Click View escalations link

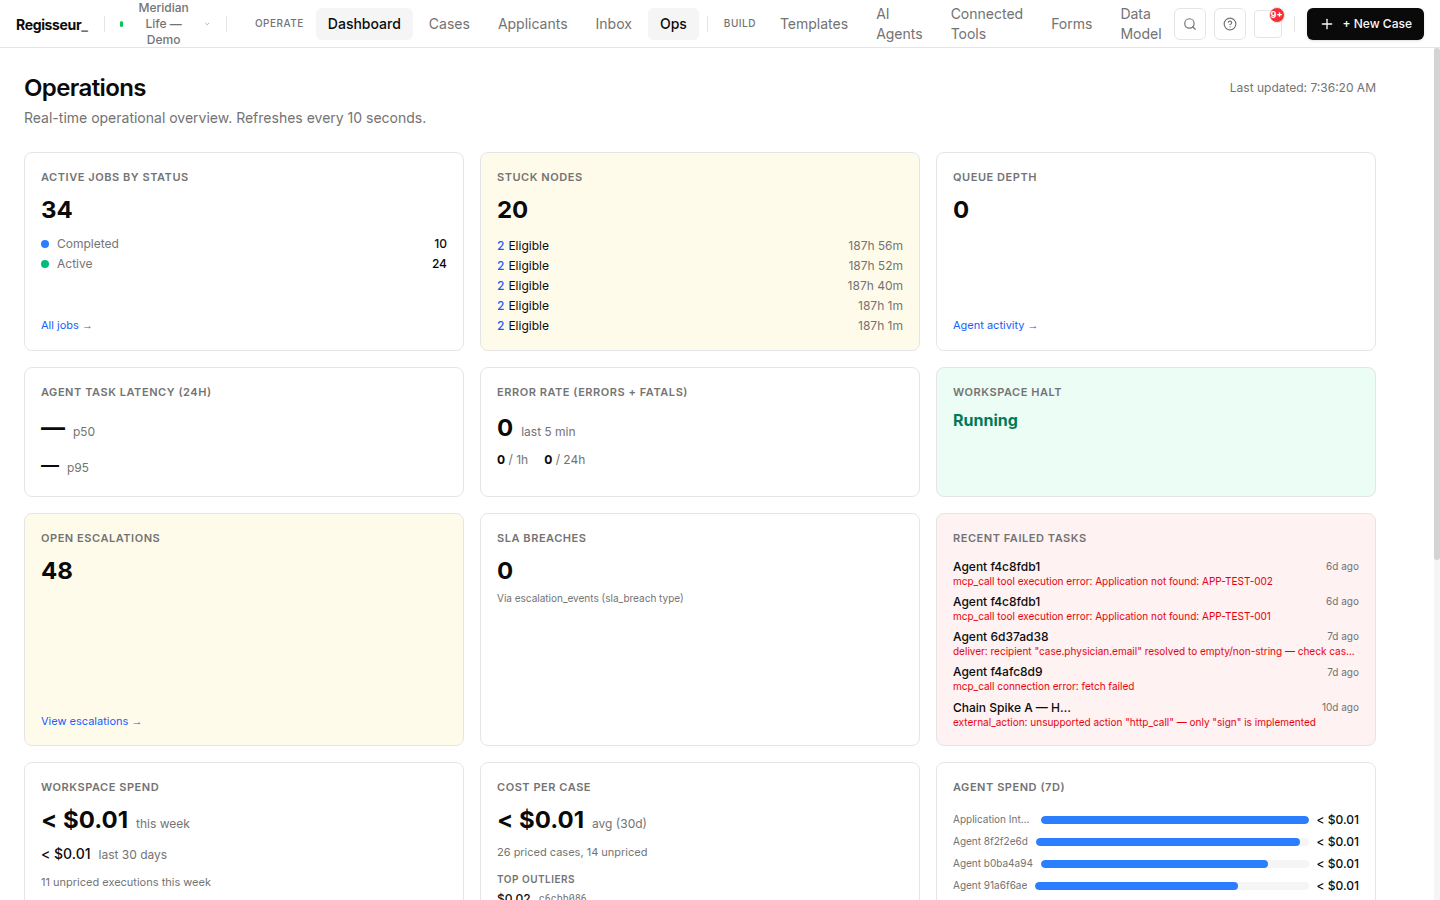tap(91, 722)
